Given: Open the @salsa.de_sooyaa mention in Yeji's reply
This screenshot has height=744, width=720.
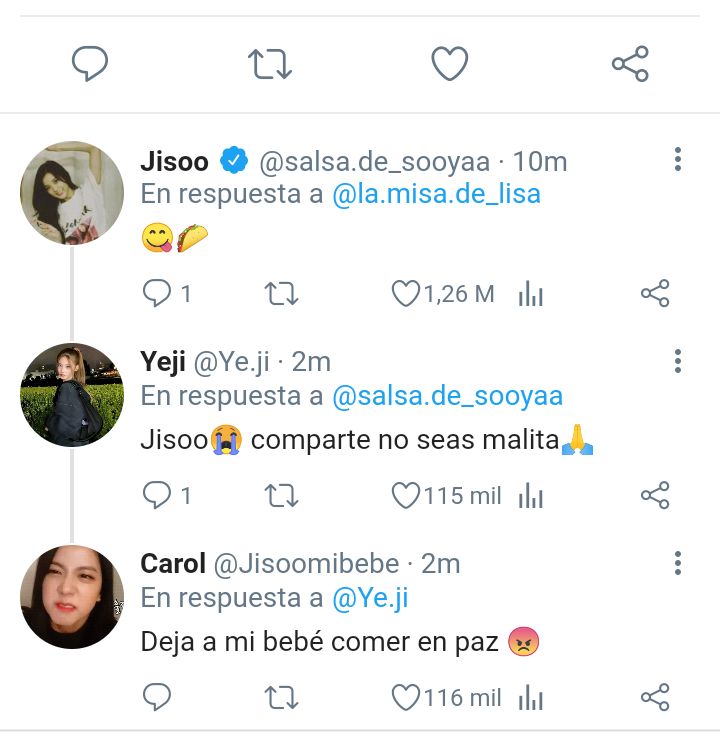Looking at the screenshot, I should (x=447, y=396).
